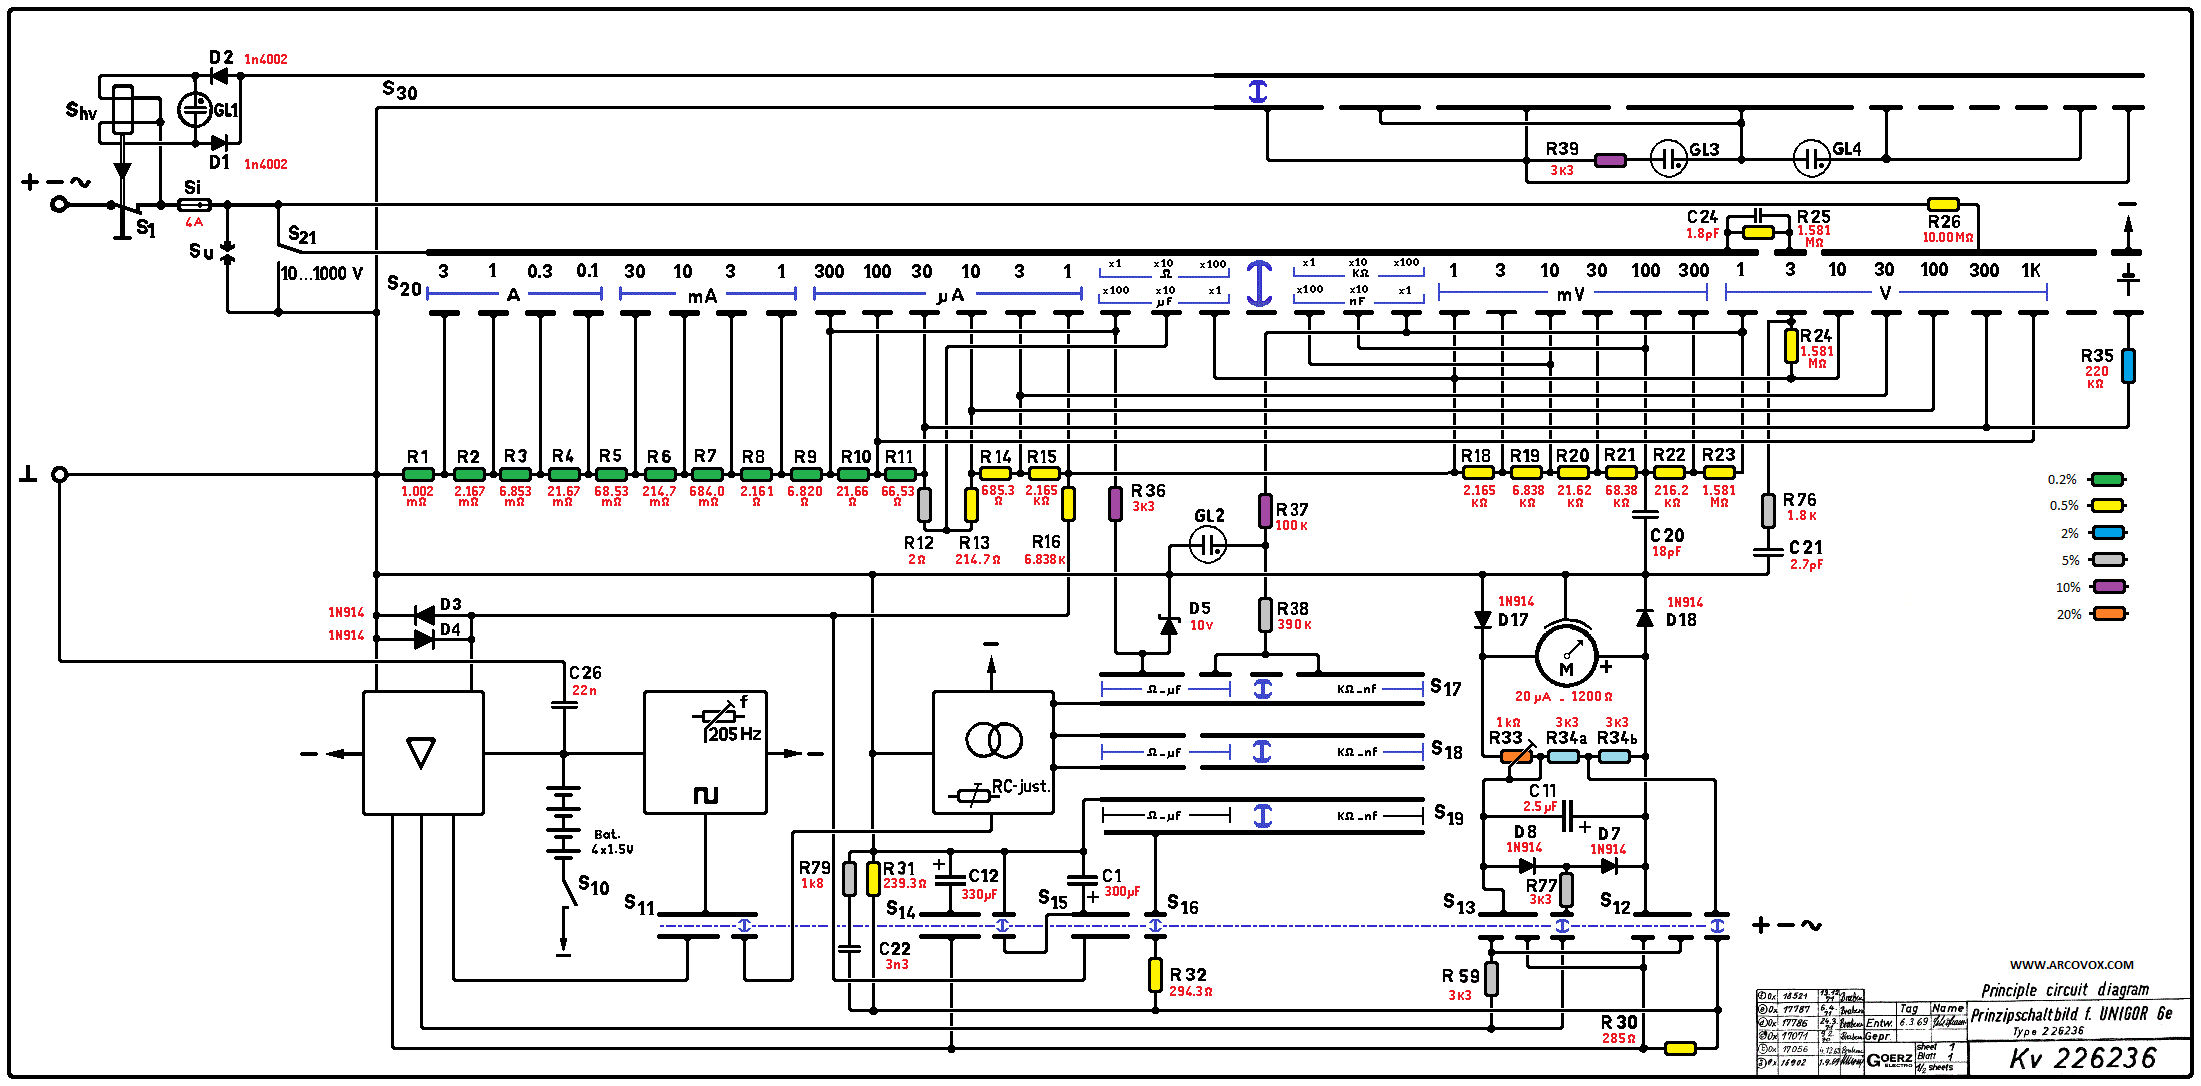Click the RC-just. transformer block

click(x=993, y=752)
